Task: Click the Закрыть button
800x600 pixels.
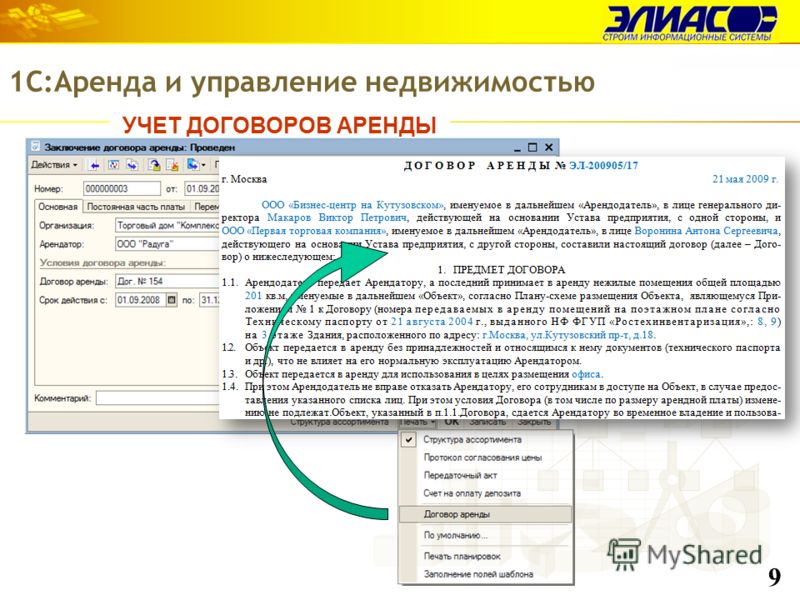Action: (534, 422)
